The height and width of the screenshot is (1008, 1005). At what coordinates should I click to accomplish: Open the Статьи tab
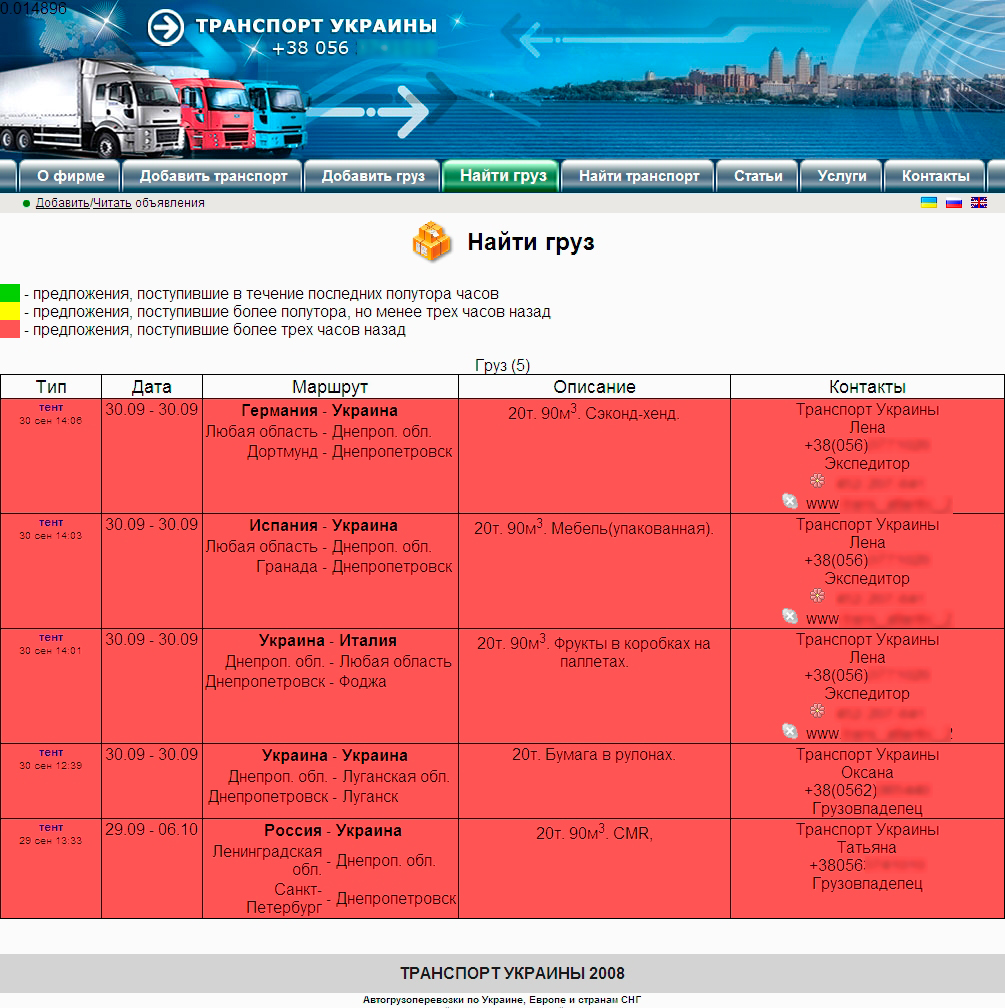pos(758,176)
